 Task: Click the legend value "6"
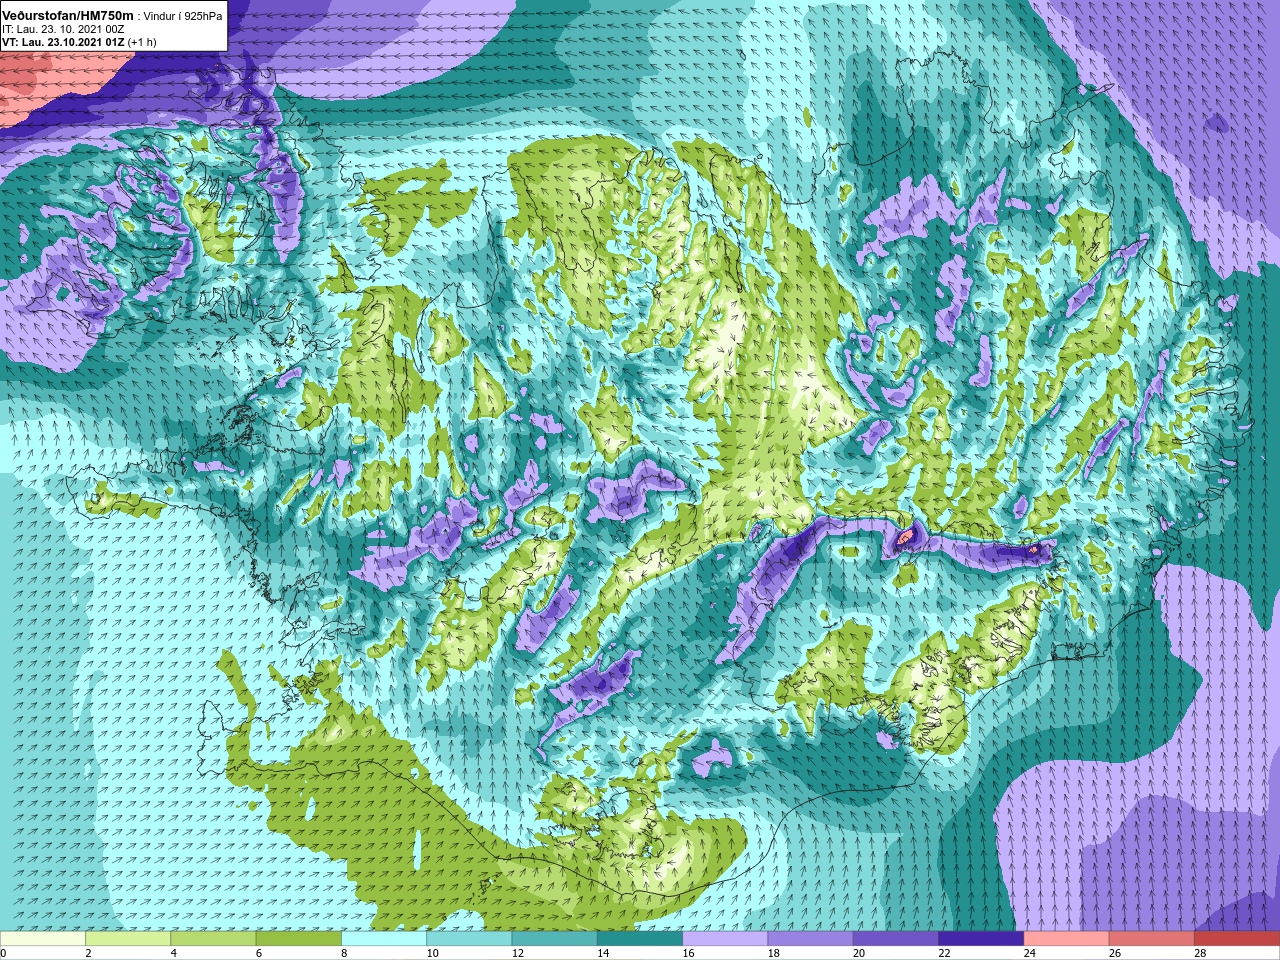coord(258,953)
